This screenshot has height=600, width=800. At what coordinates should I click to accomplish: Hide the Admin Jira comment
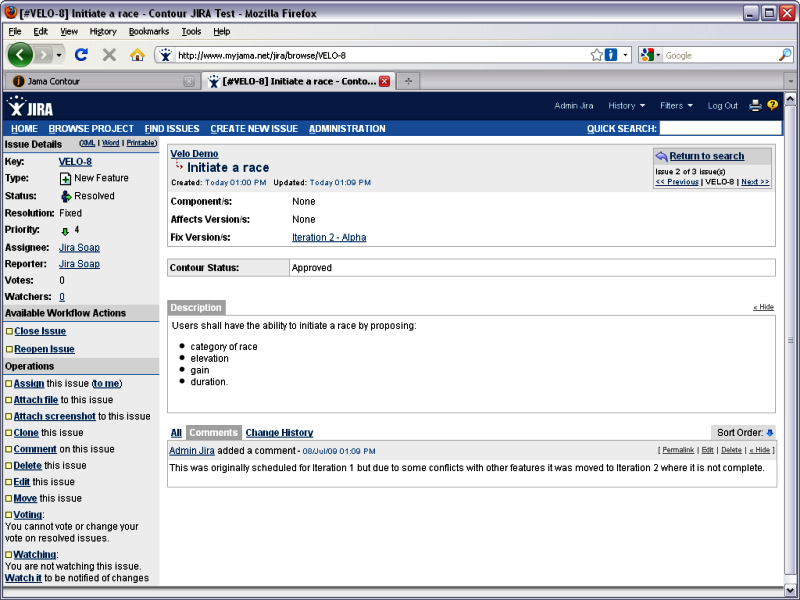coord(760,450)
